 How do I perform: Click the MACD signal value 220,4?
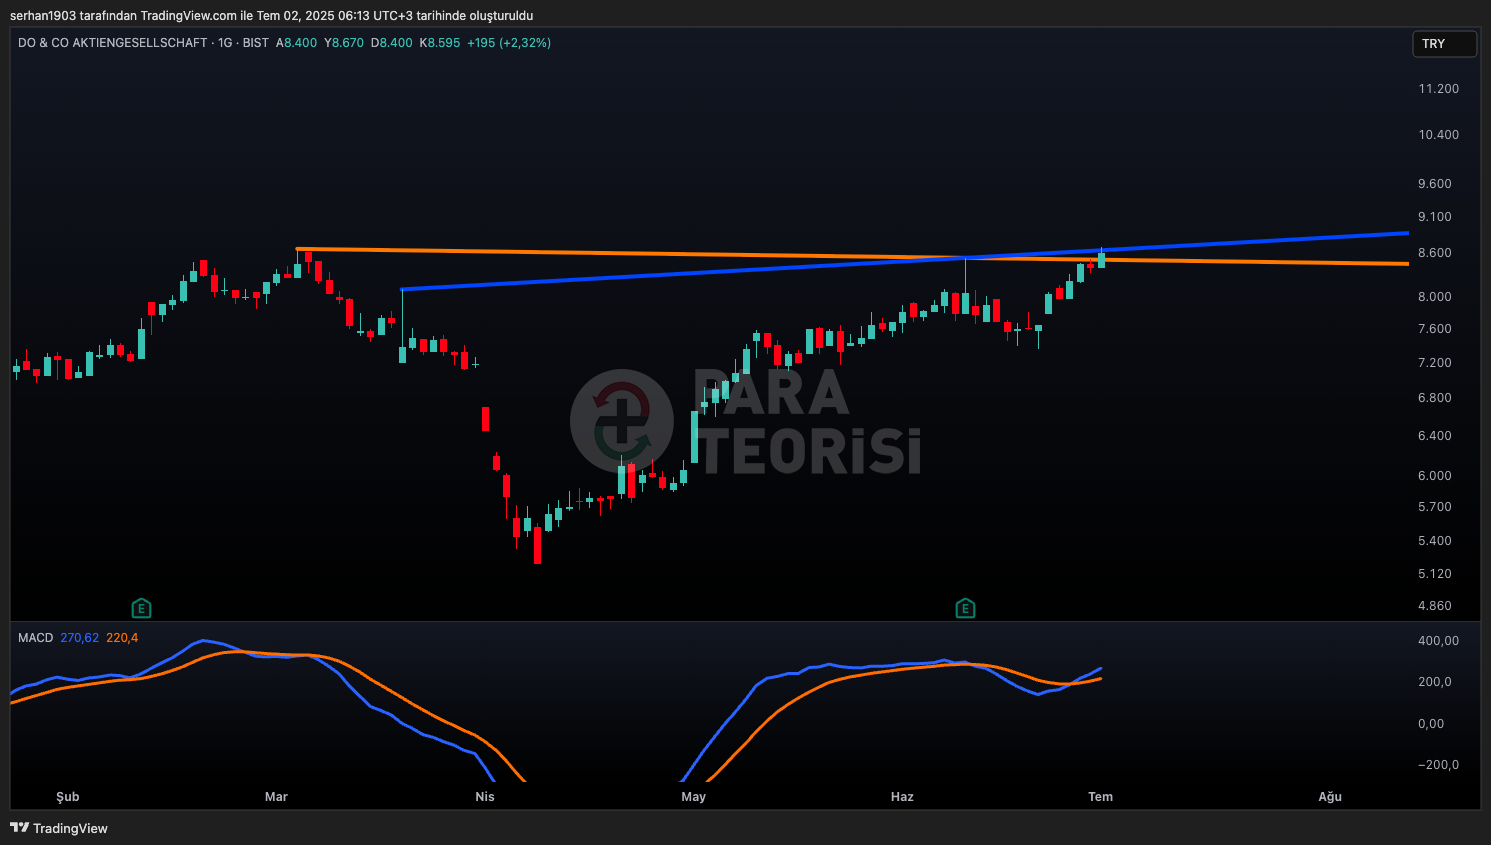point(122,638)
